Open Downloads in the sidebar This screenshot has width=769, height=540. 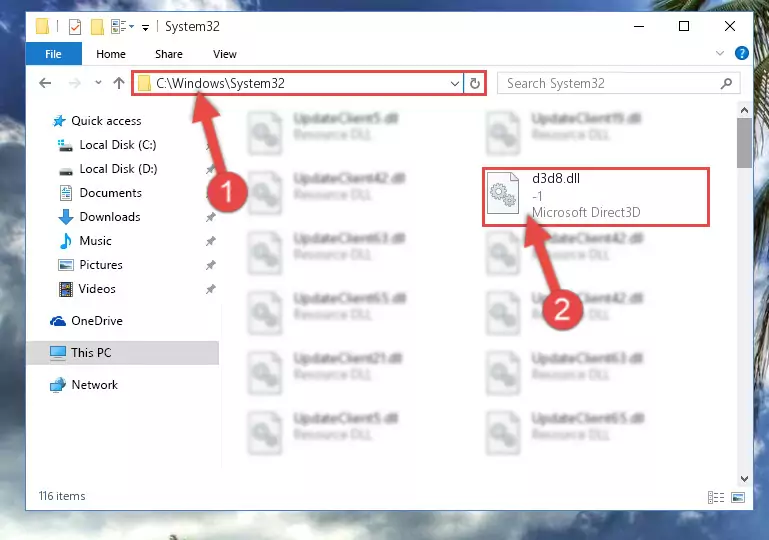click(x=110, y=217)
